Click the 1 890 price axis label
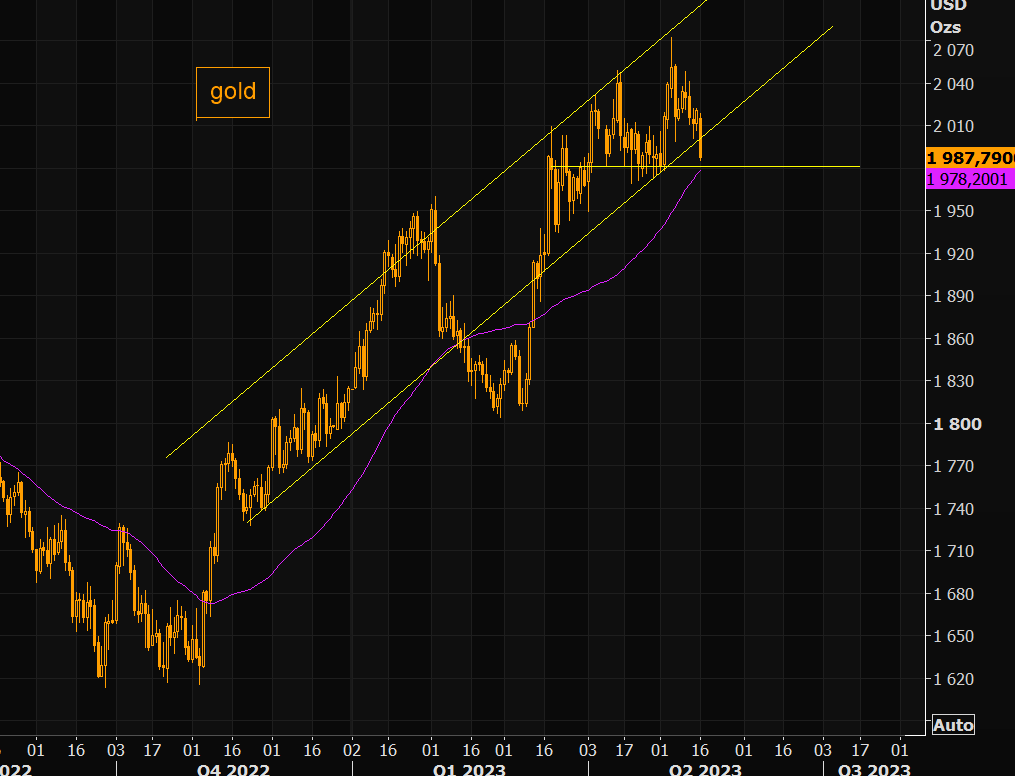Viewport: 1015px width, 776px height. point(953,296)
